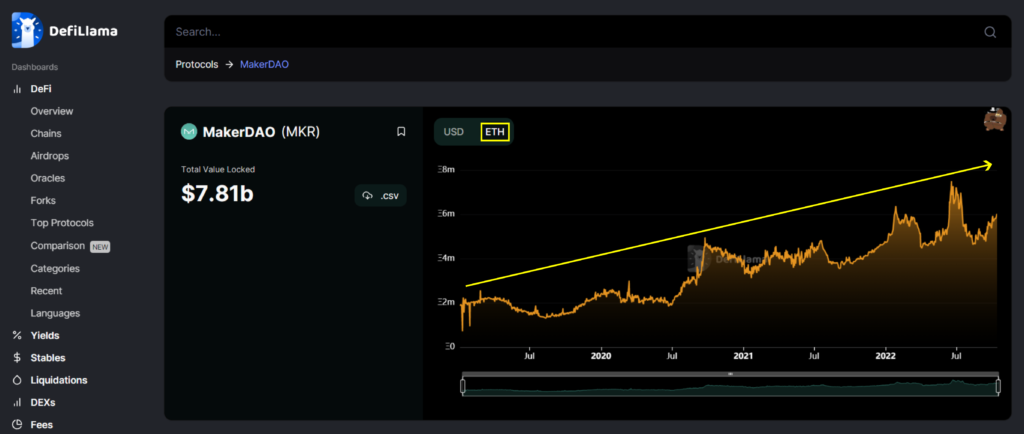Screen dimensions: 1024x434
Task: Switch chart denomination to ETH
Action: pyautogui.click(x=495, y=132)
